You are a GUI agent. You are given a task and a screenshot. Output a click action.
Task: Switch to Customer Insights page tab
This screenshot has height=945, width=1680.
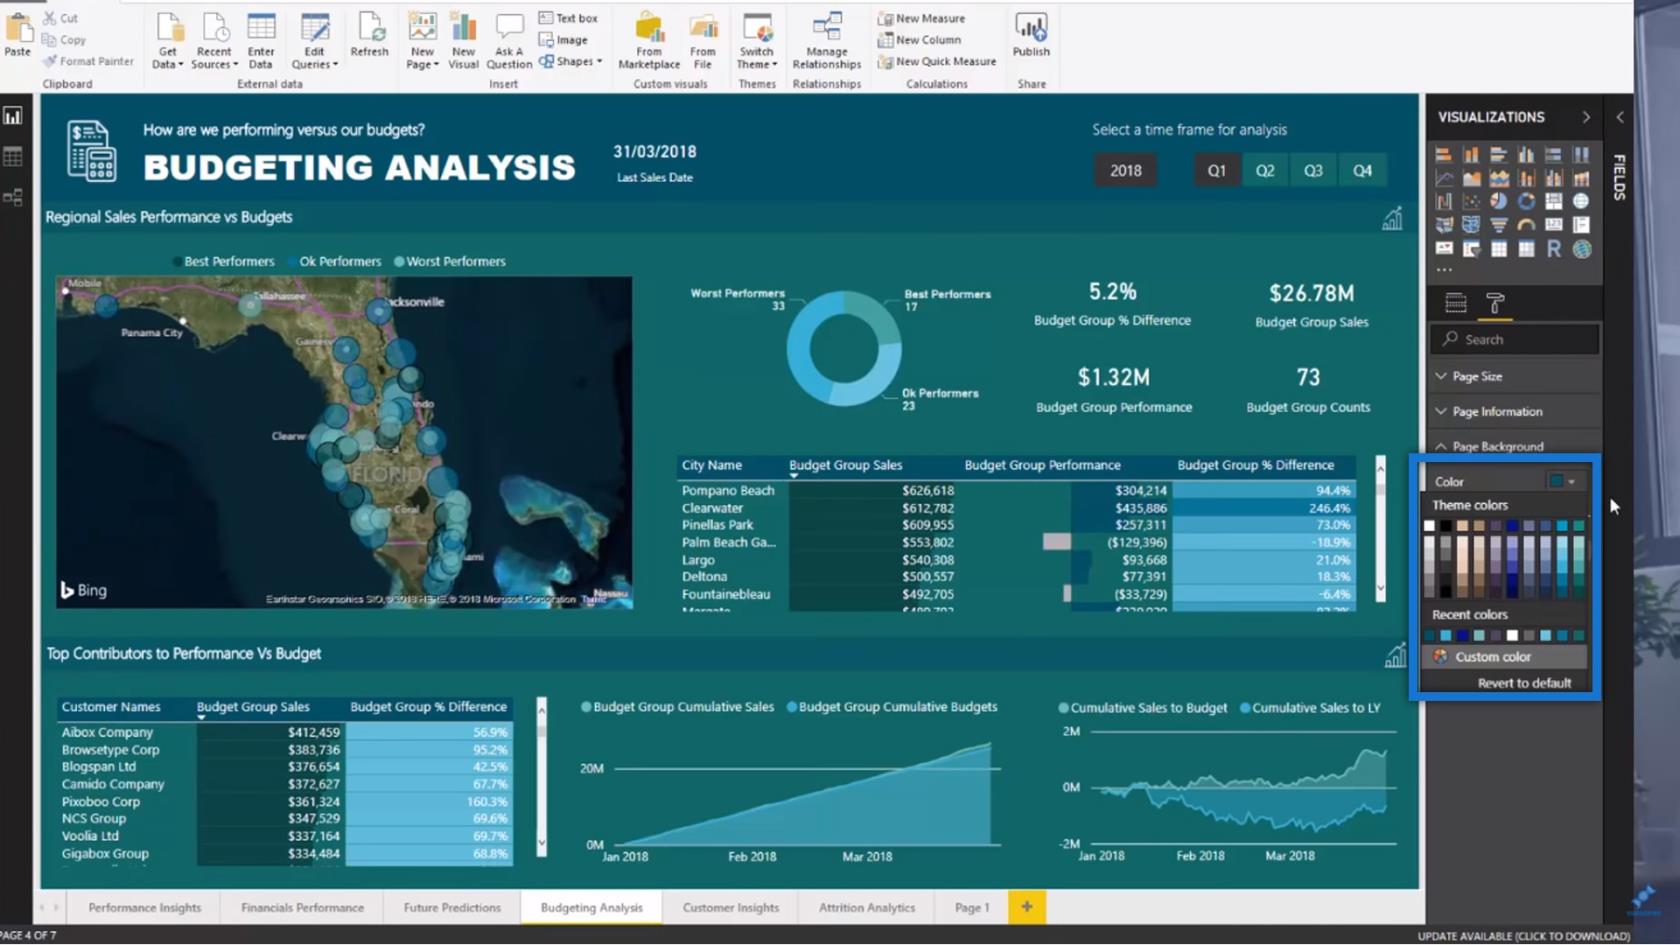(730, 907)
